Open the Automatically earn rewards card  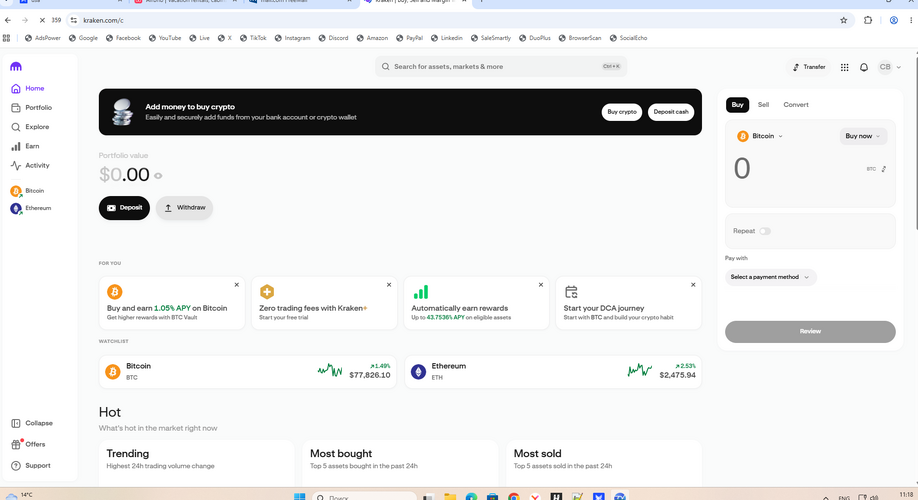click(x=477, y=303)
